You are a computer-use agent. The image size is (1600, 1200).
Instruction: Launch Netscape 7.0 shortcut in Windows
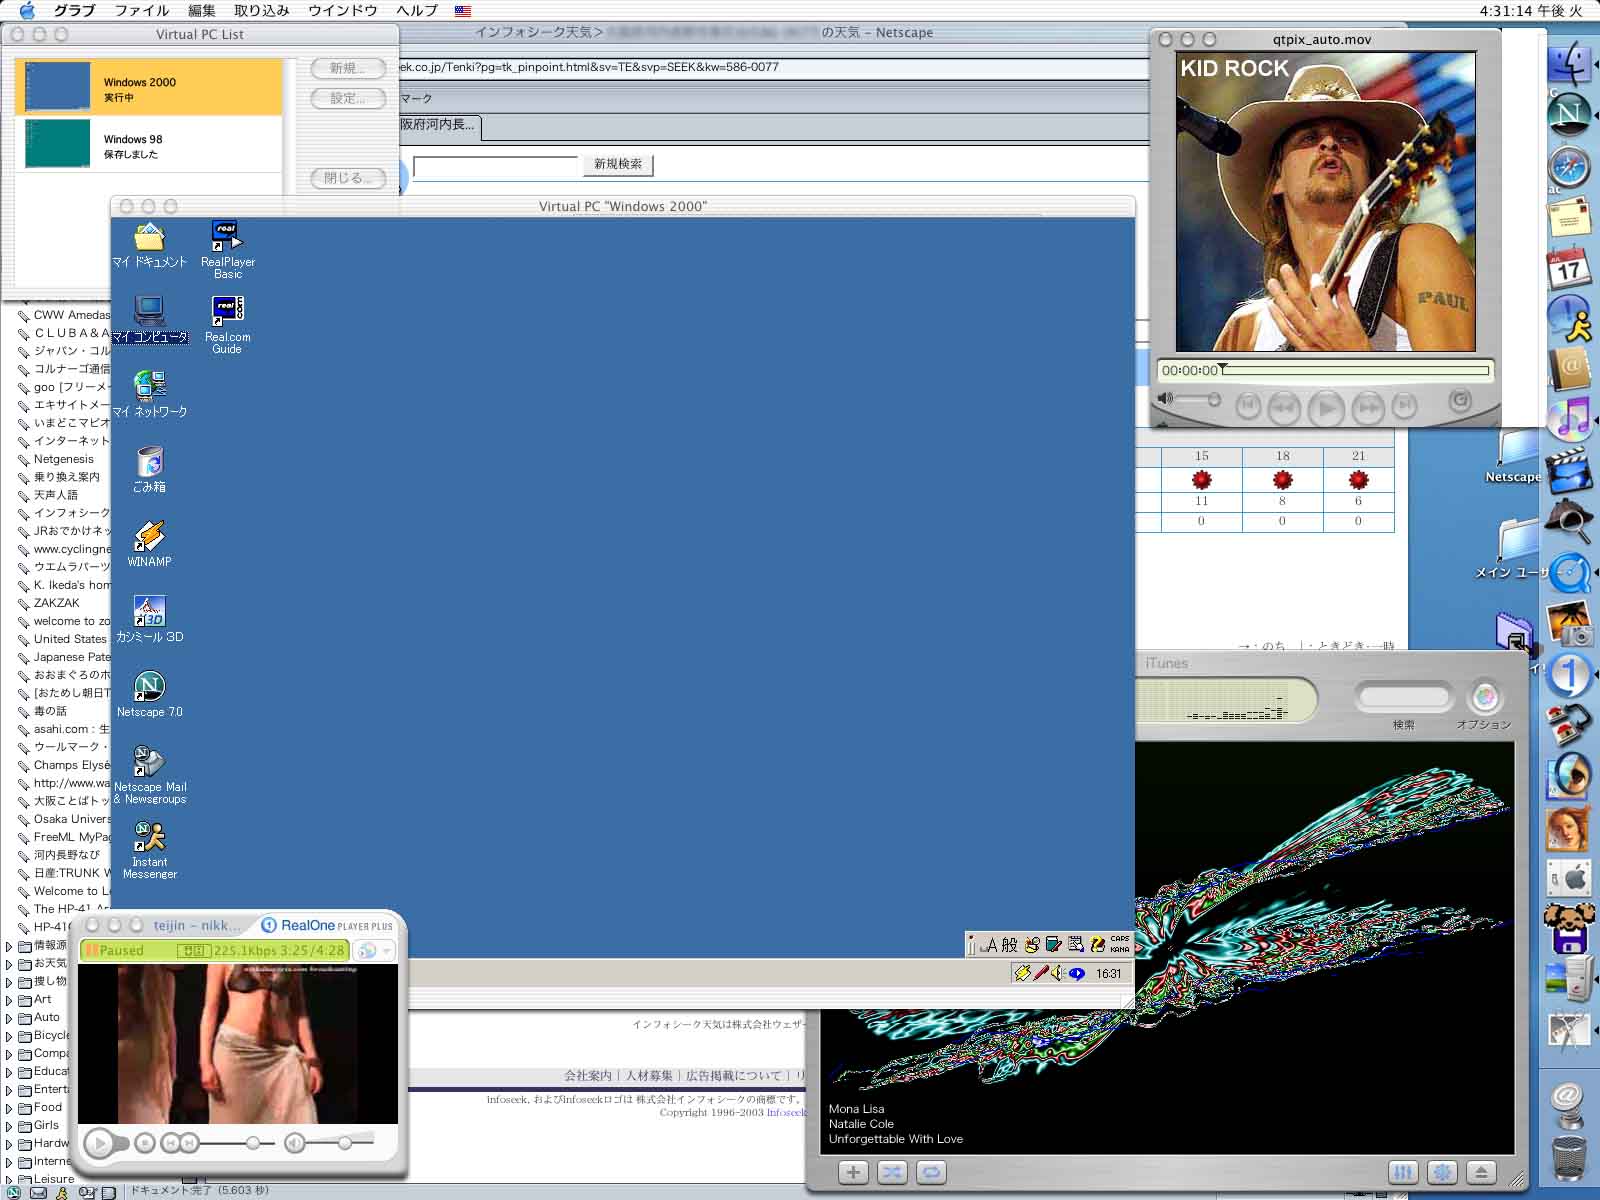click(149, 695)
